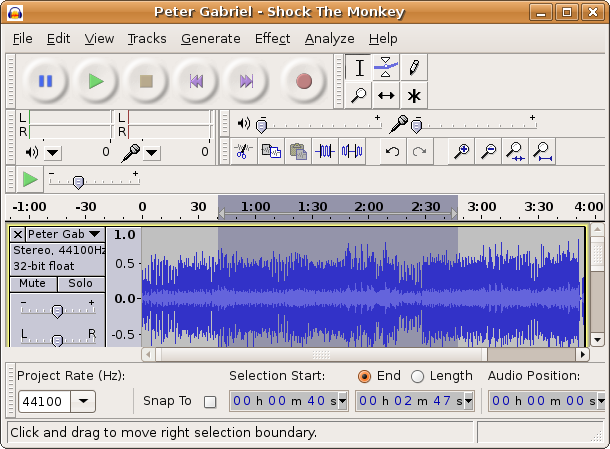Adjust the track pan L-R slider
Screen dimensions: 610x449
click(57, 341)
